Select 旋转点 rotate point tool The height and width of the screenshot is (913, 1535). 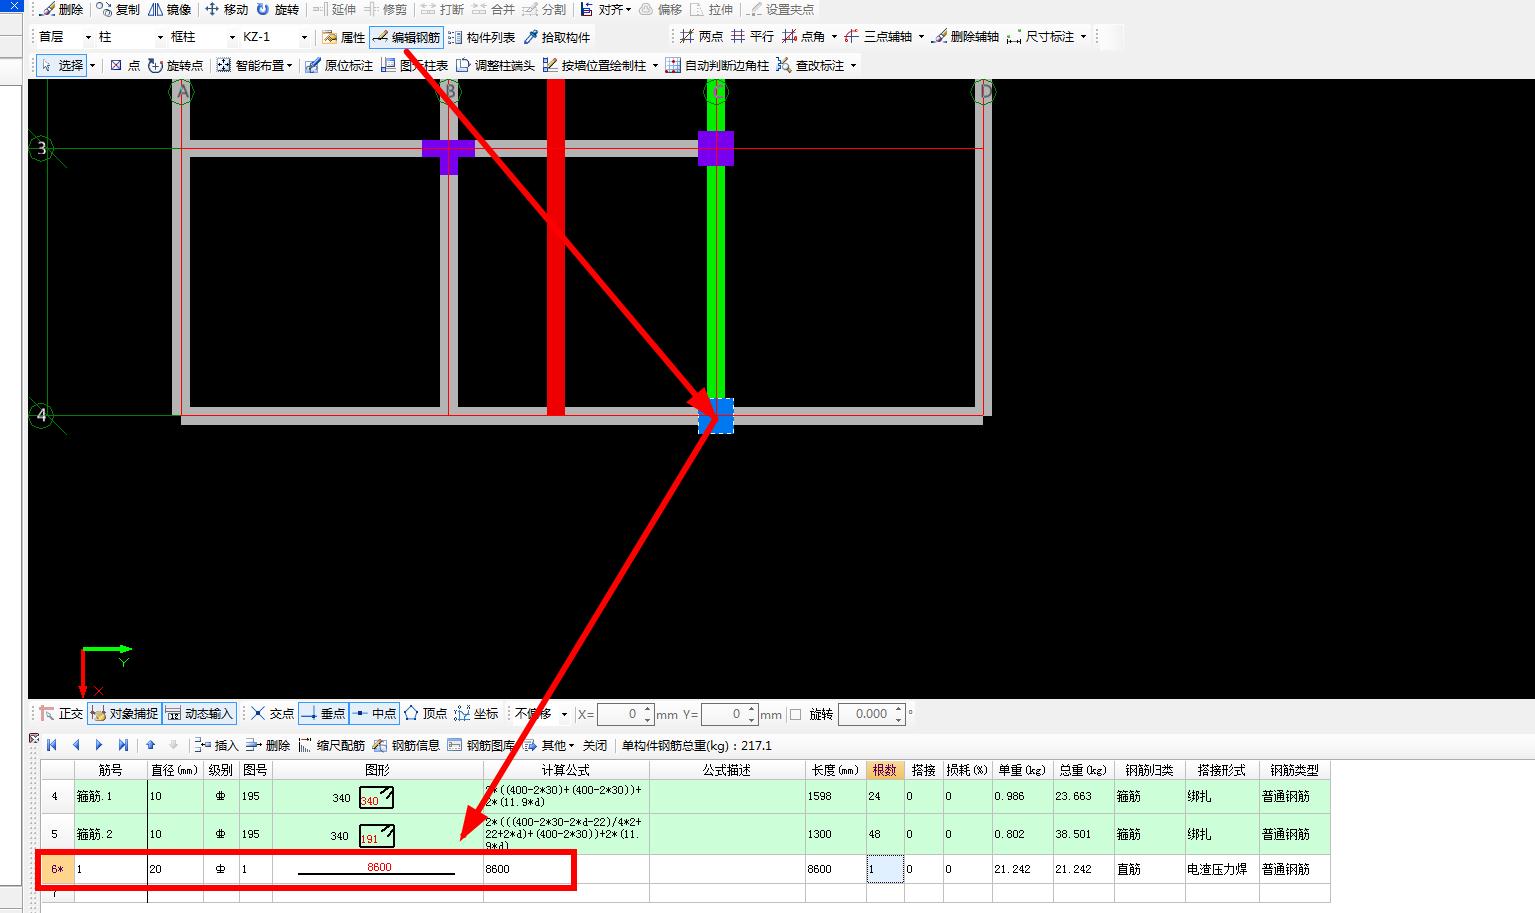click(x=175, y=65)
